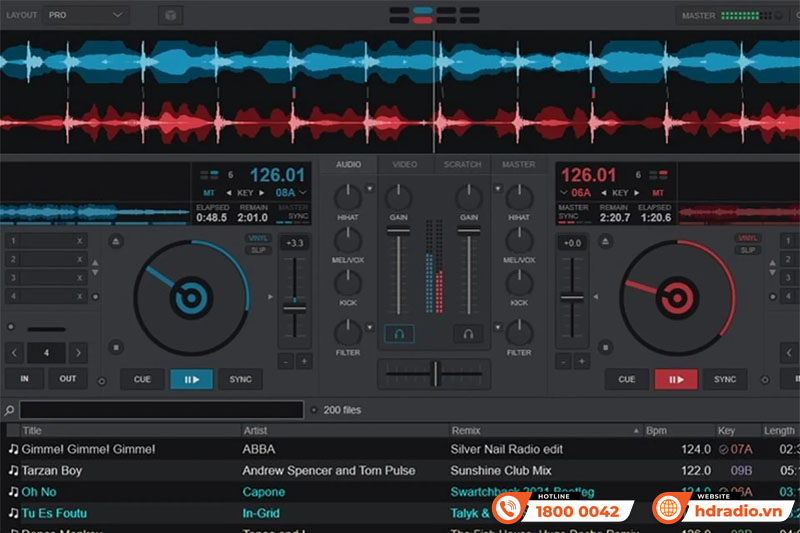Switch to the AUDIO mixer tab
The image size is (800, 533).
pos(348,164)
